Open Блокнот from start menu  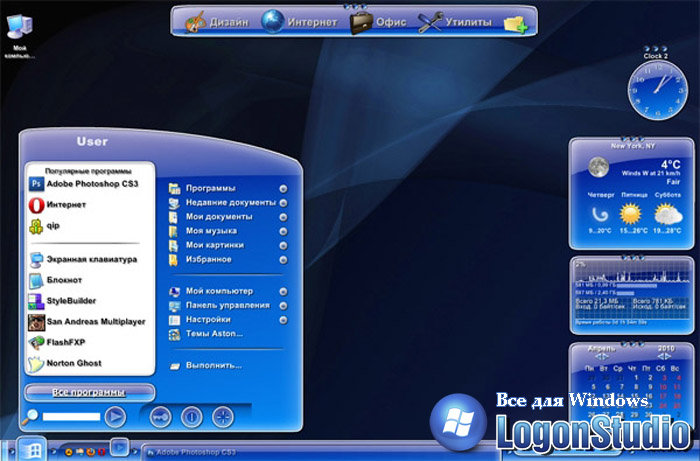click(x=55, y=280)
